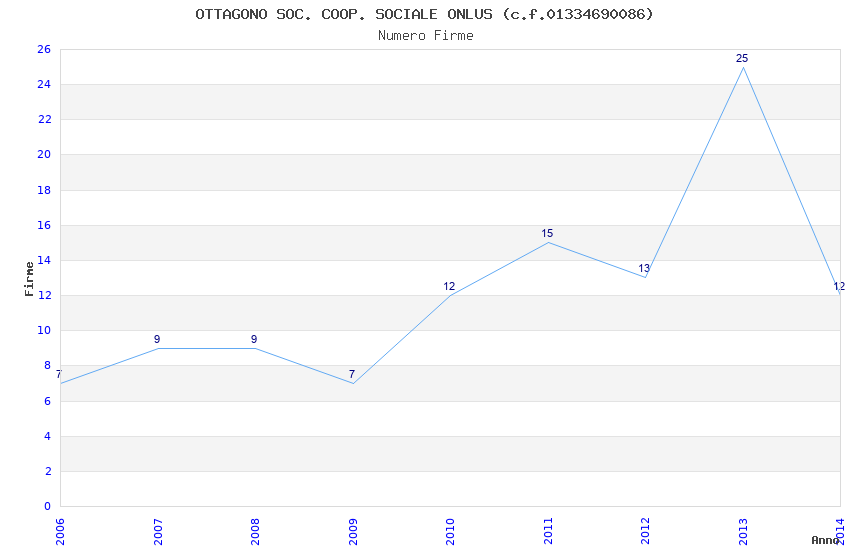Click y-axis tick label 2

click(x=47, y=471)
